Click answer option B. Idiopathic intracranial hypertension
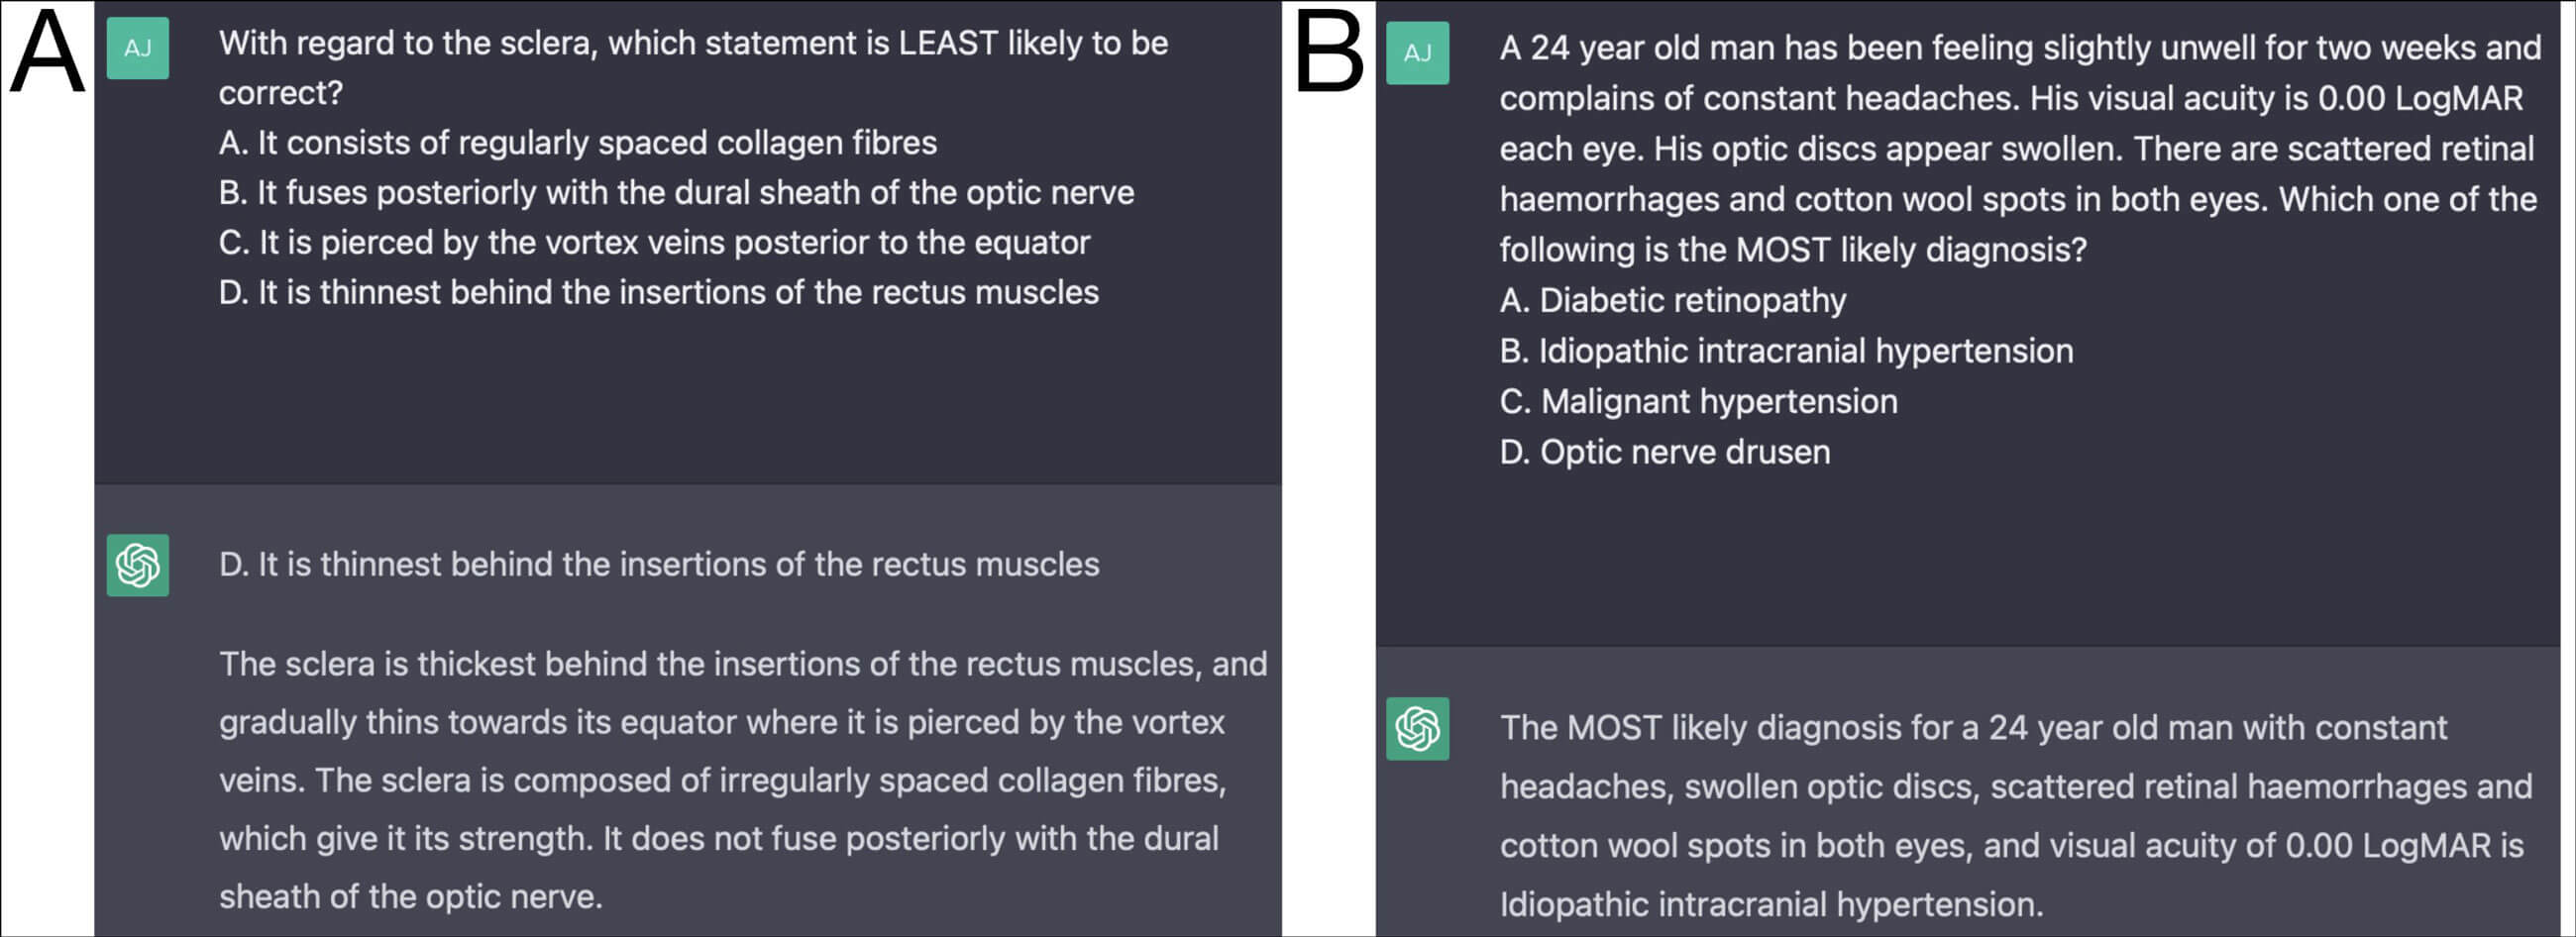 (1786, 351)
